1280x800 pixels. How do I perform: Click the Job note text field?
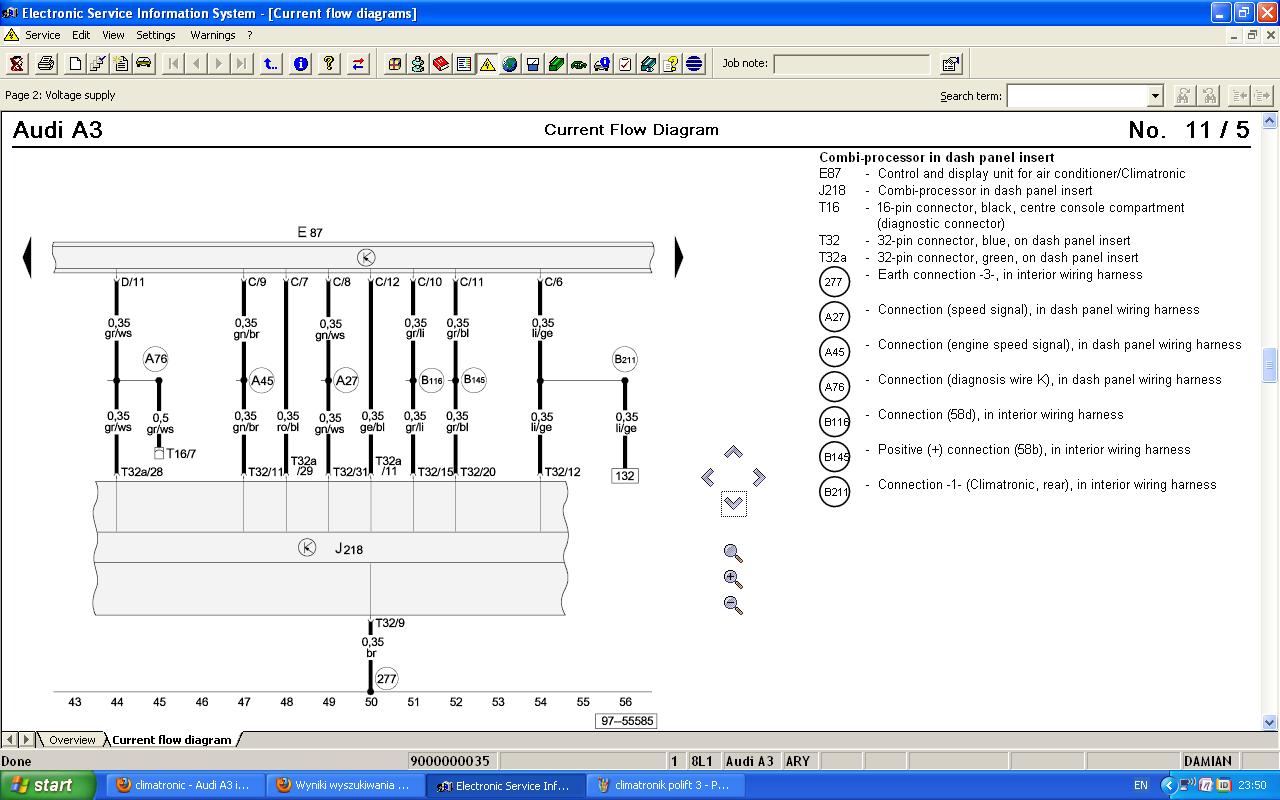[851, 64]
